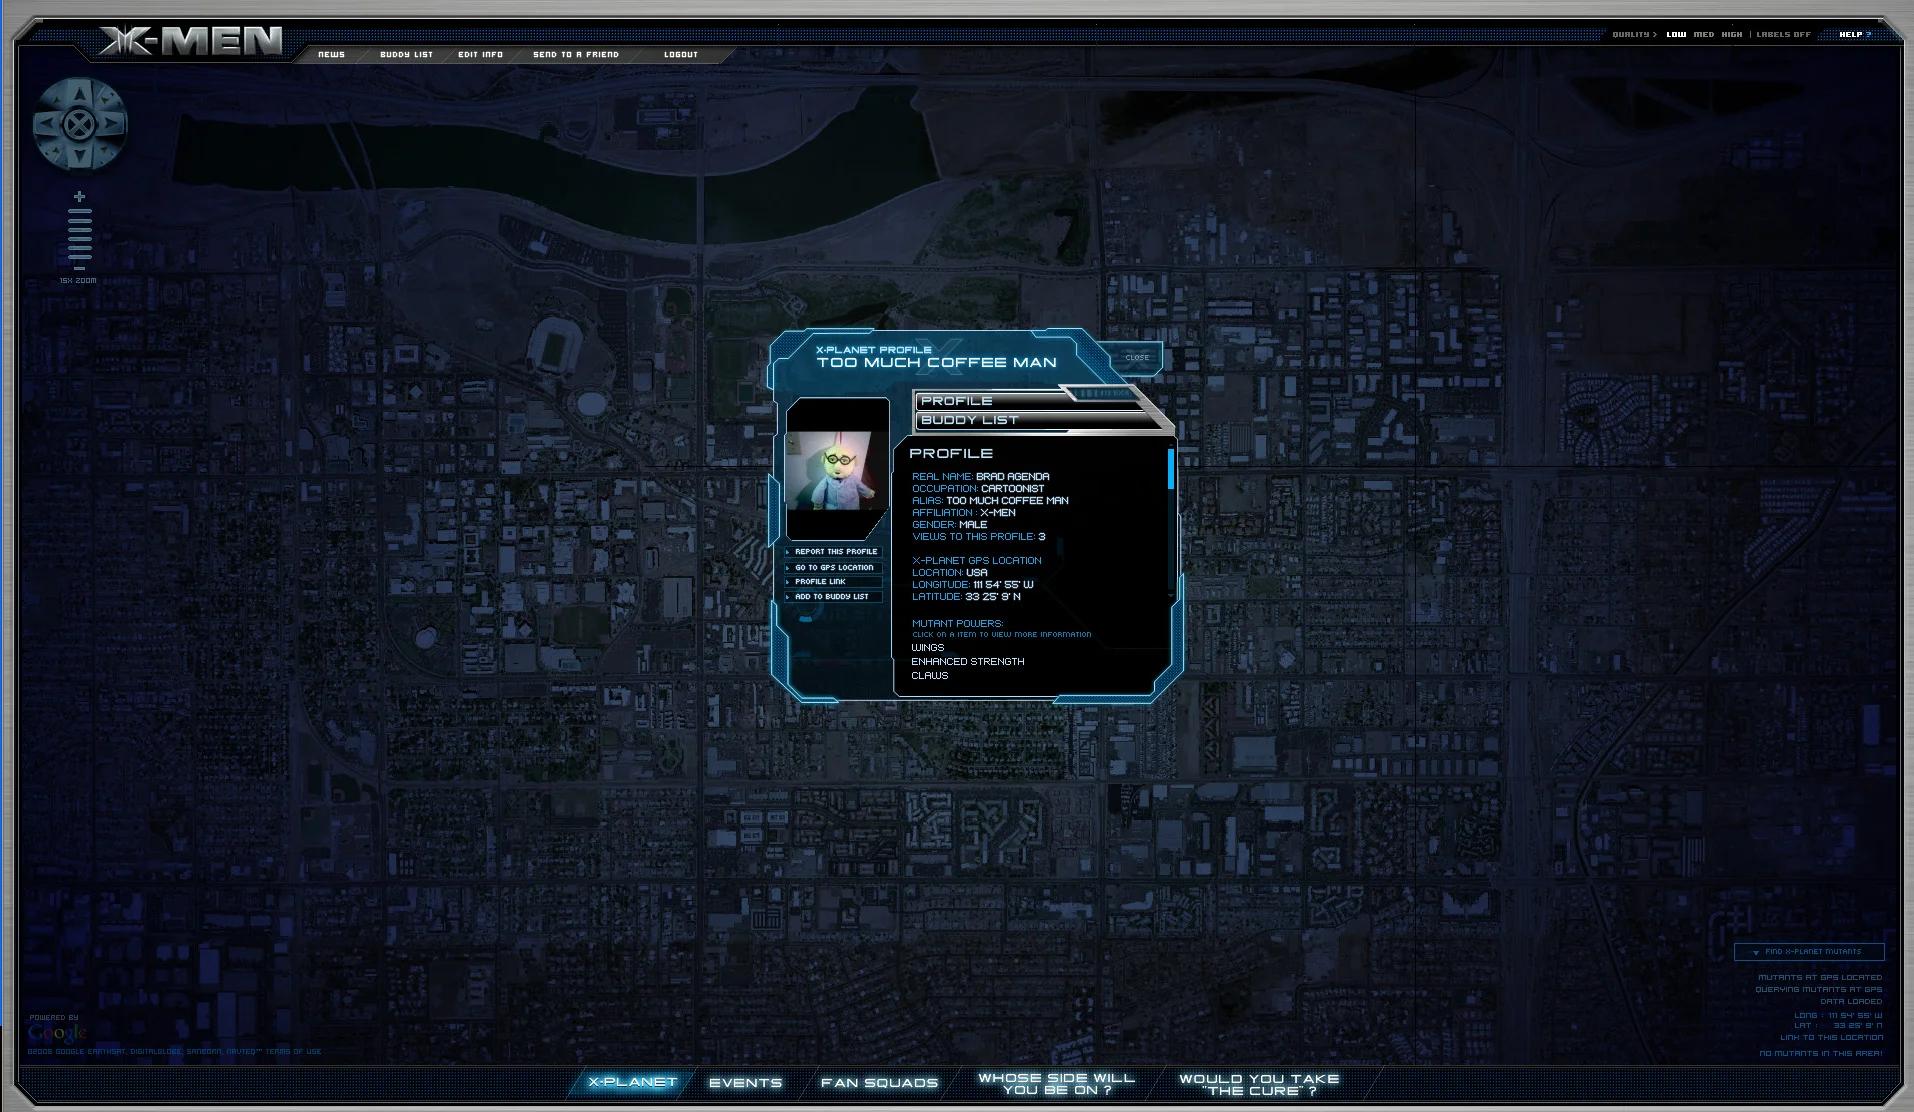The width and height of the screenshot is (1914, 1112).
Task: Click the 'Brad Agenda' real name text
Action: pos(1012,476)
